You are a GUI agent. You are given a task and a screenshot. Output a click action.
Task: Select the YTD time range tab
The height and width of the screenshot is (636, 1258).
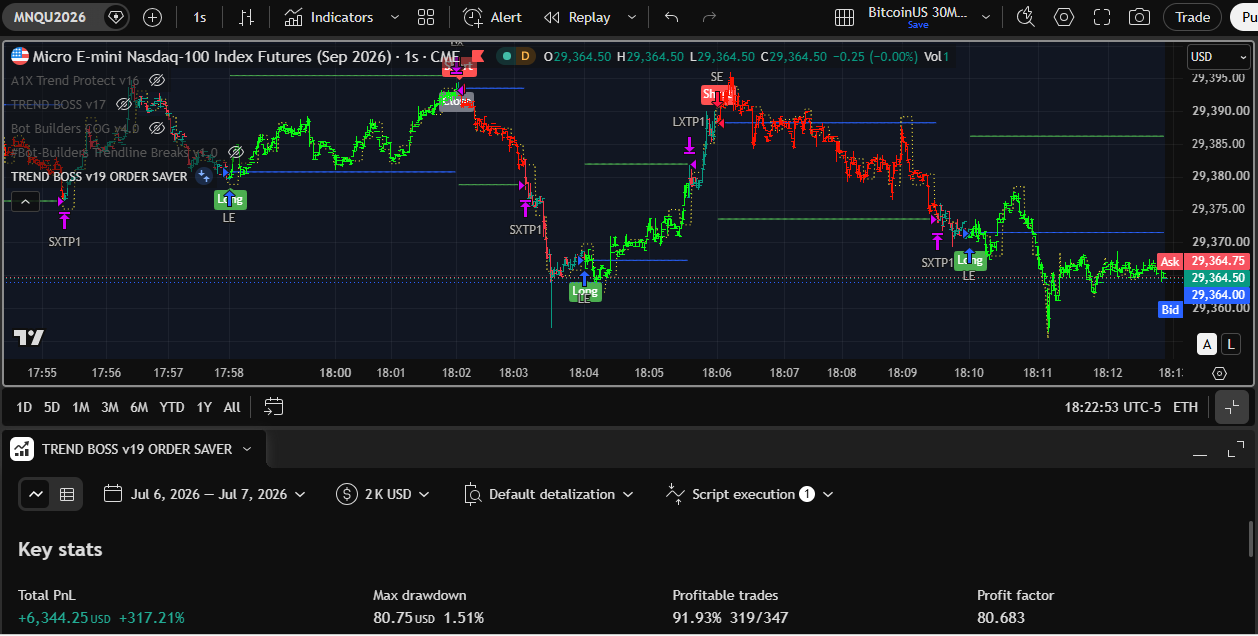point(172,407)
